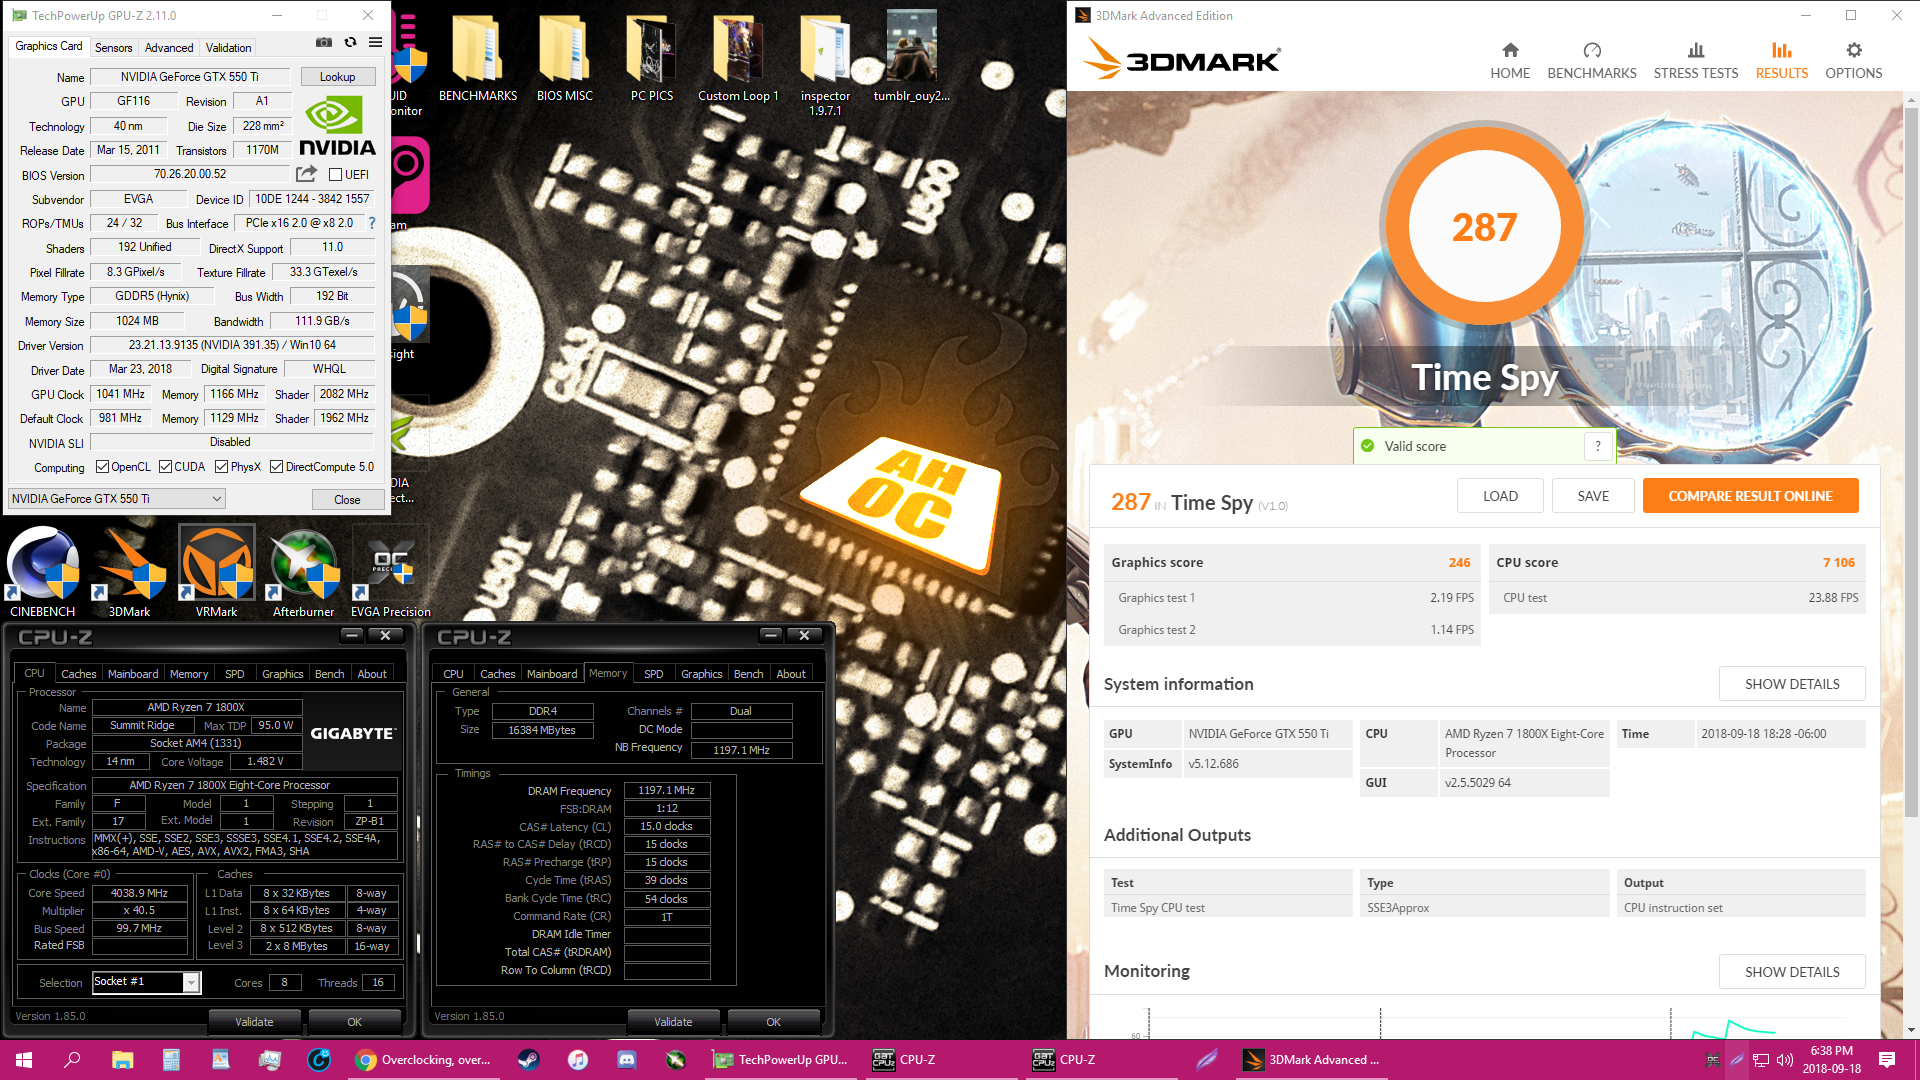This screenshot has height=1080, width=1920.
Task: Toggle CUDA checkbox
Action: (165, 467)
